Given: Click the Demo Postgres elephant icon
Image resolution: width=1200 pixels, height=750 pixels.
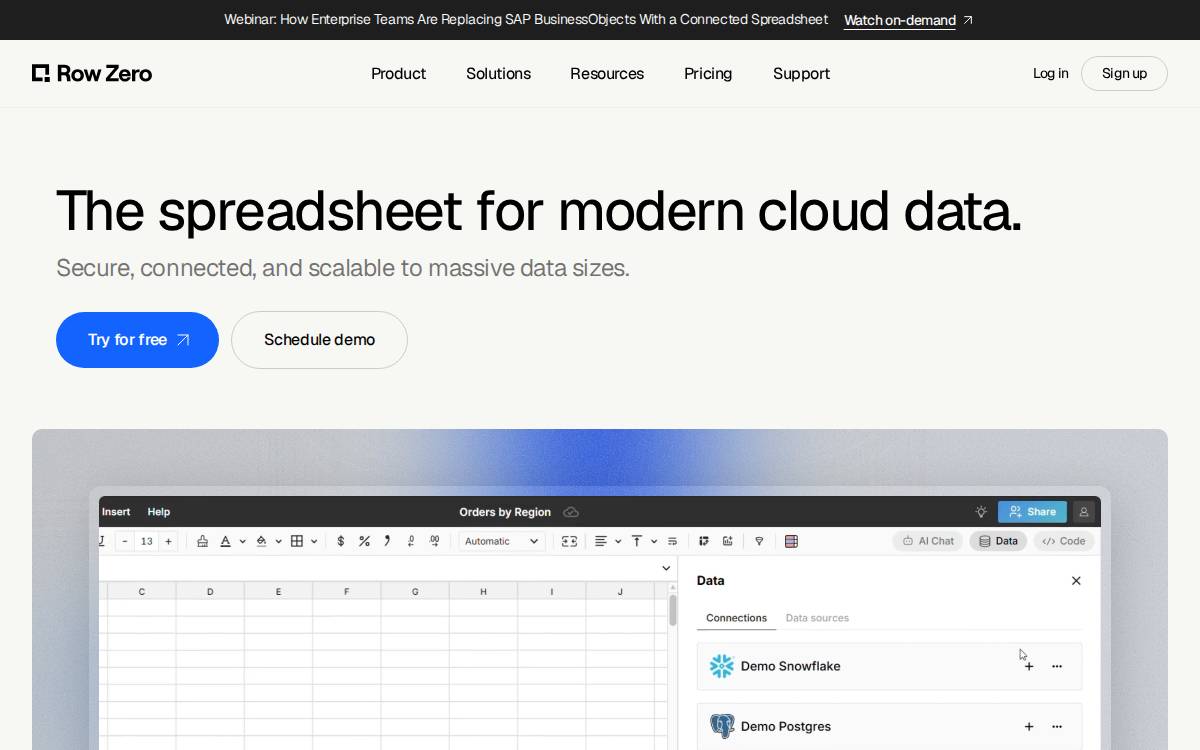Looking at the screenshot, I should (722, 726).
